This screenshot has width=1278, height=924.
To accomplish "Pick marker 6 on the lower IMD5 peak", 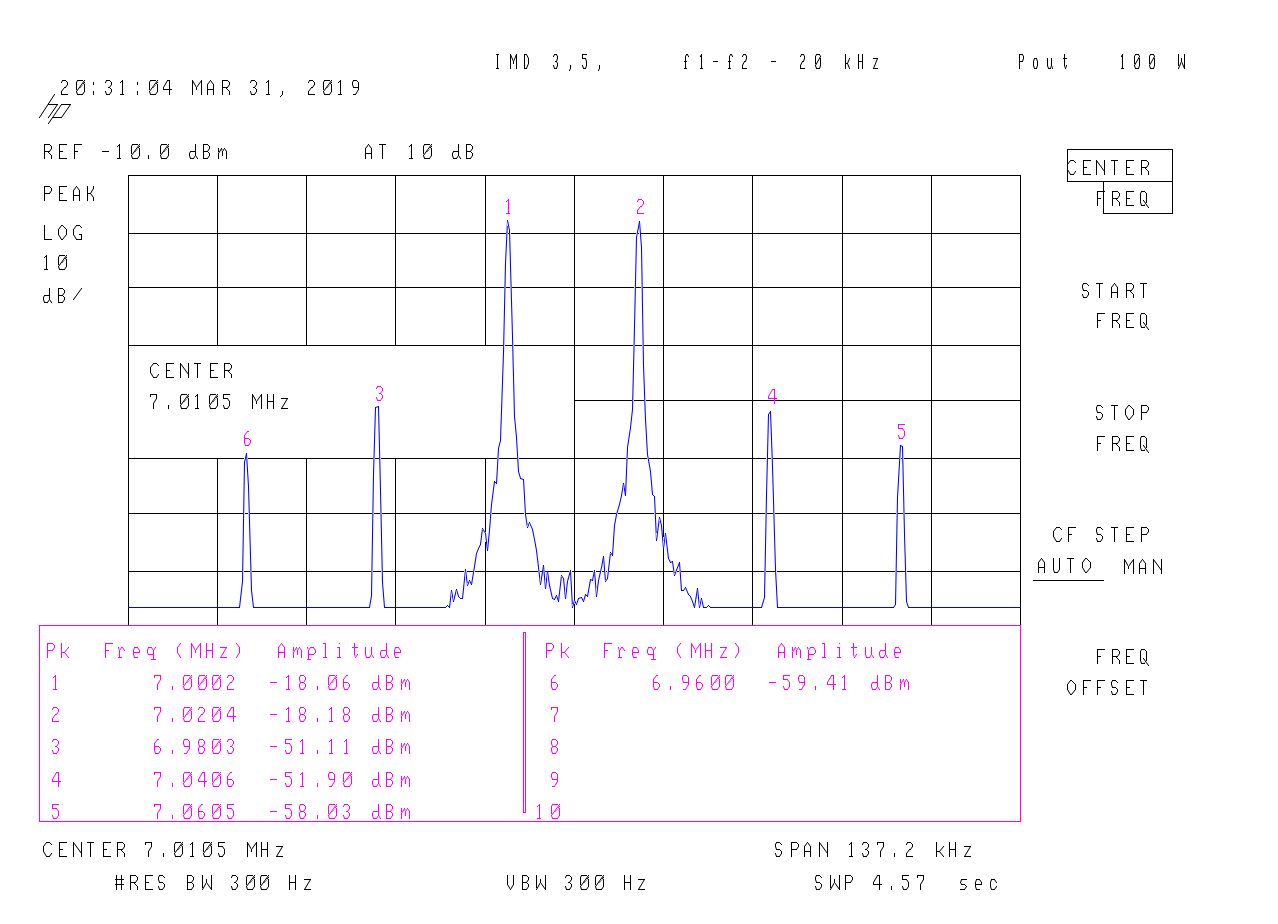I will (x=247, y=440).
